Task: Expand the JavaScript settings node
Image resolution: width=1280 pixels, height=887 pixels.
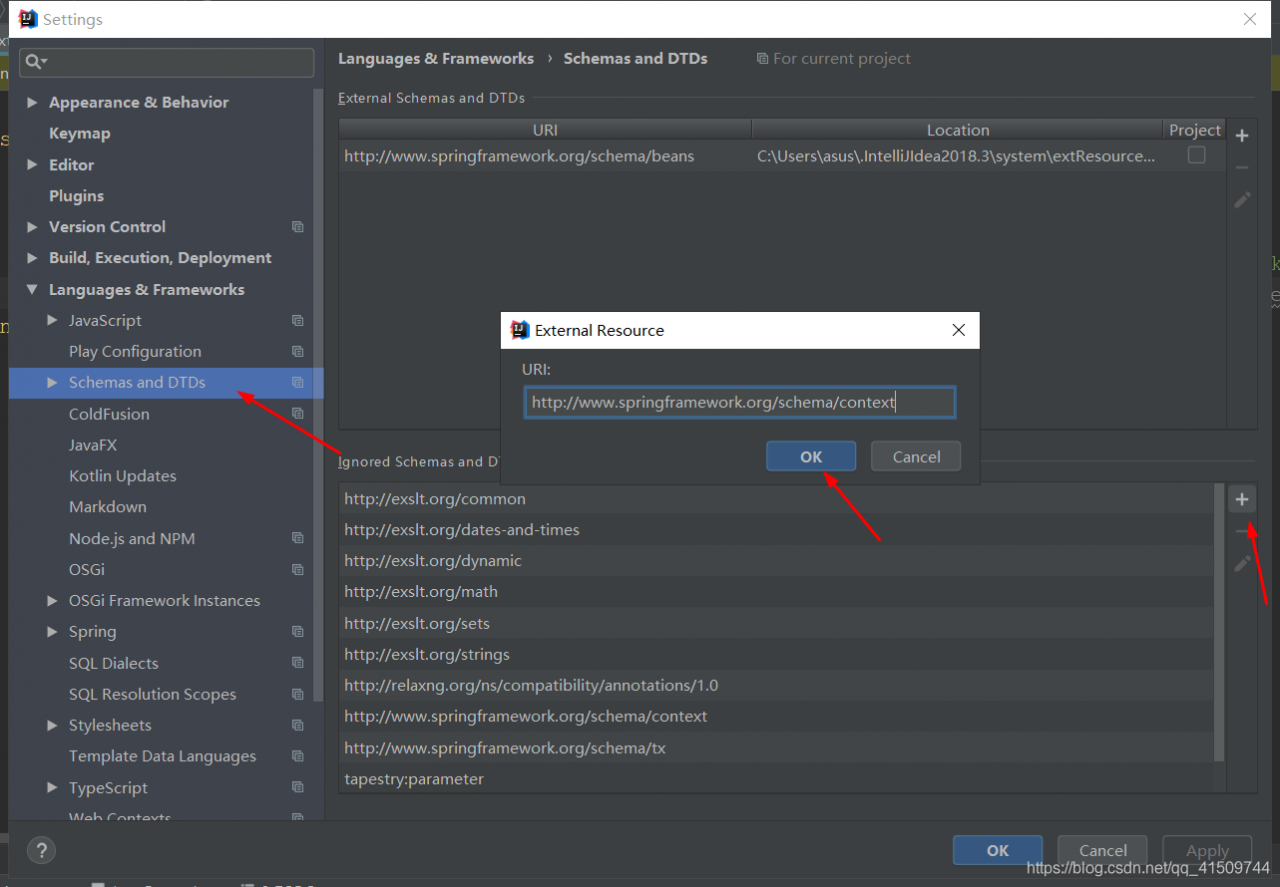Action: 52,321
